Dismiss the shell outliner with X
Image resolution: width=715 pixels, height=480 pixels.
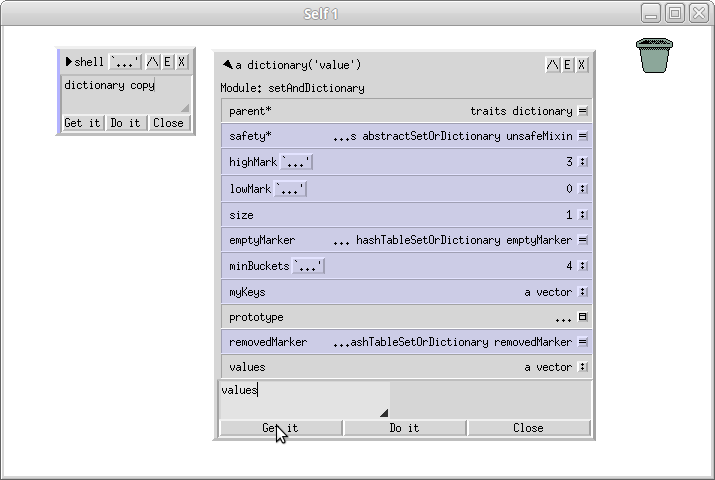(x=181, y=62)
